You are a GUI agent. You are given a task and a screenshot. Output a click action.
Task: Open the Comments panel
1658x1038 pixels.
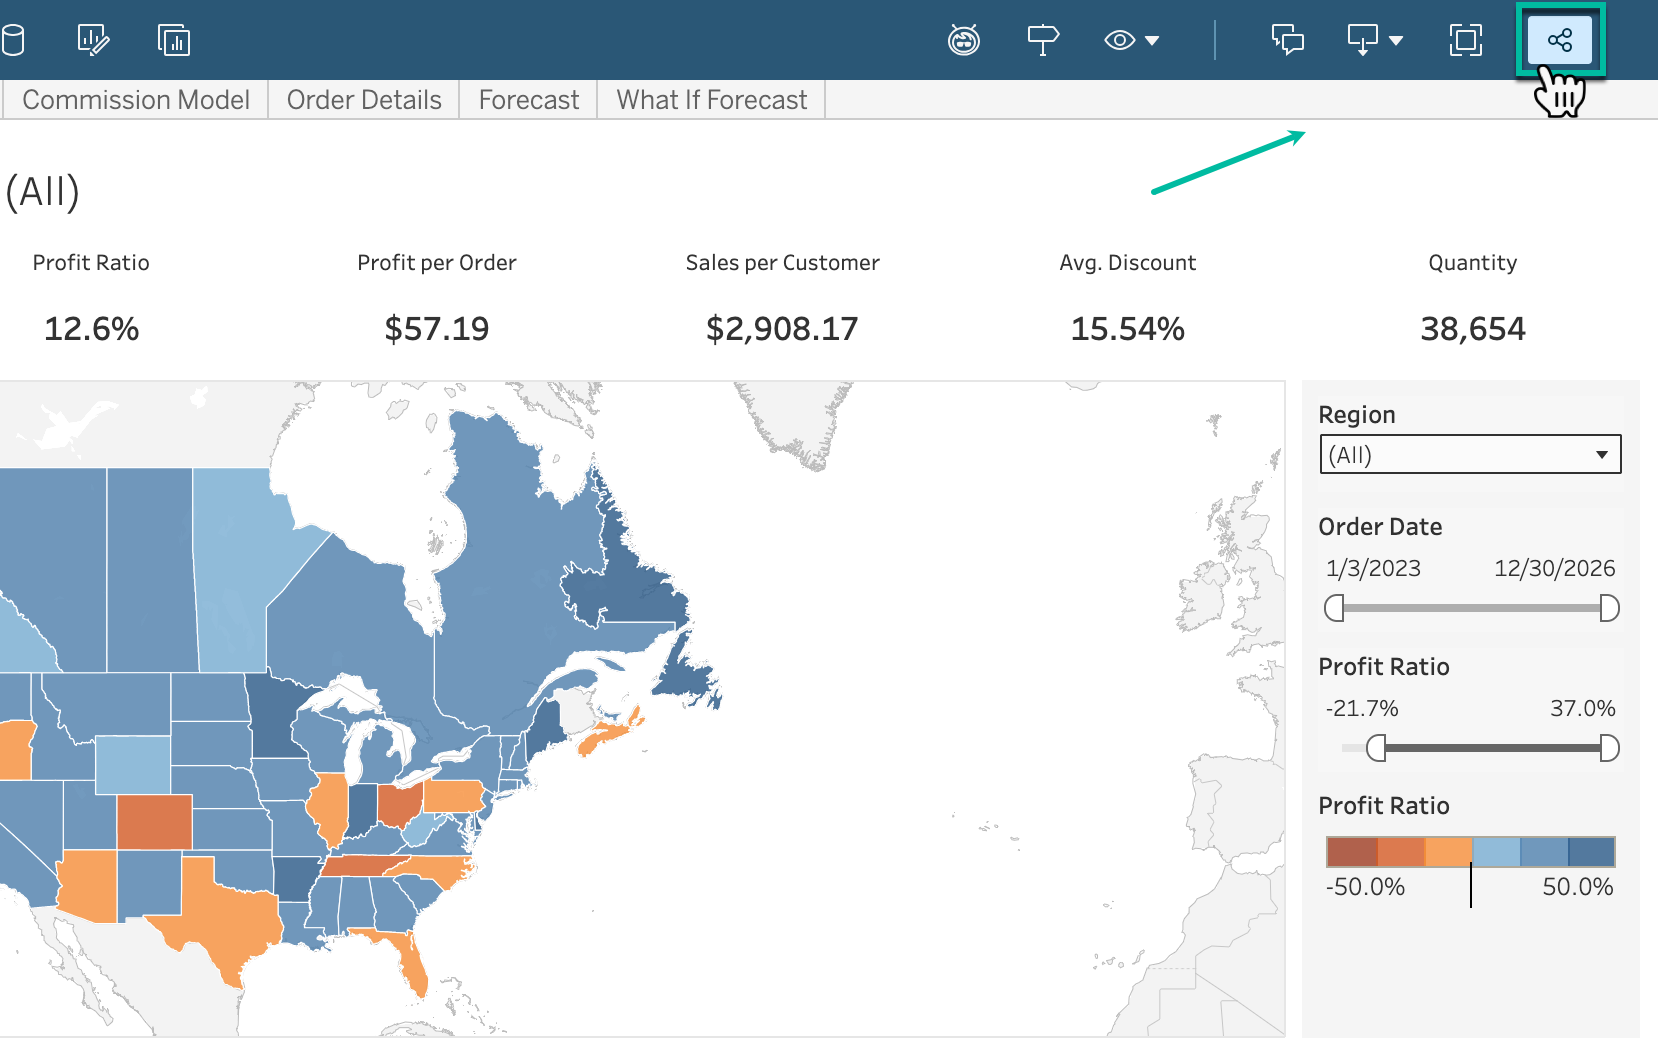[x=1287, y=39]
